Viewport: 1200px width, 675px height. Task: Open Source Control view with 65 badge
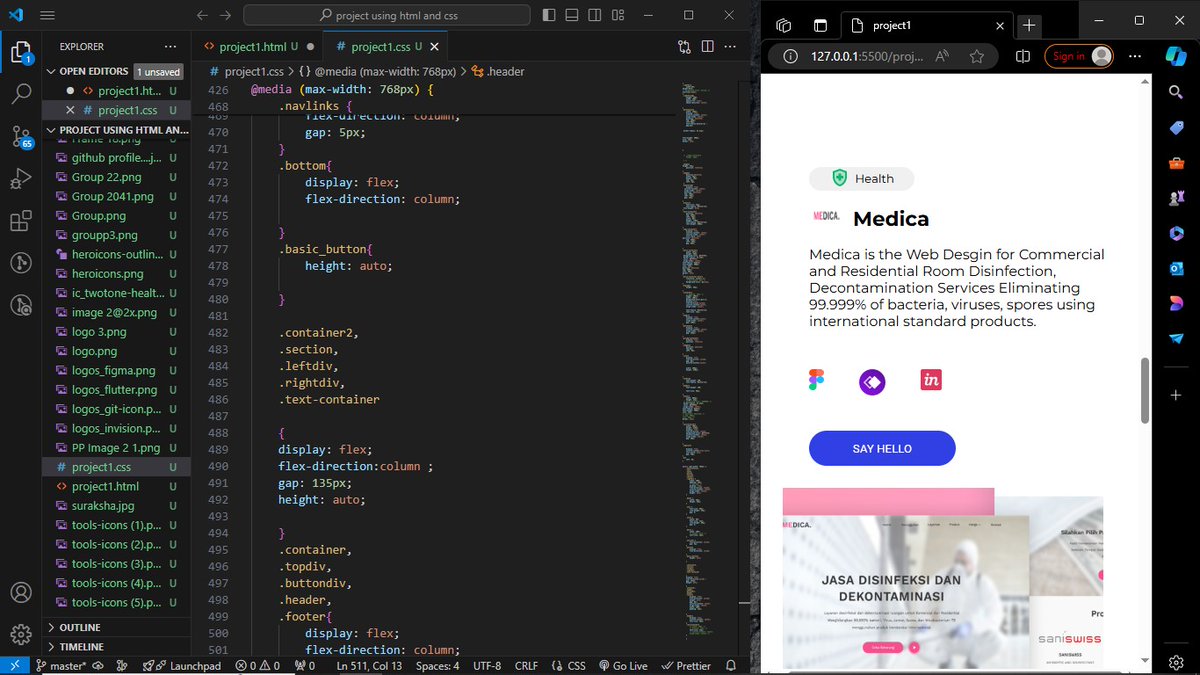point(21,137)
